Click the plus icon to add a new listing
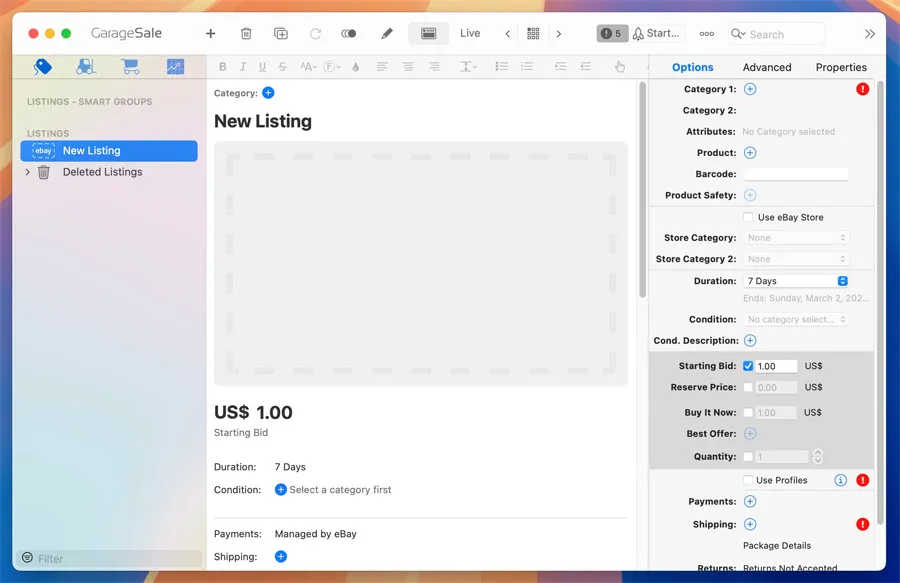The width and height of the screenshot is (900, 583). [x=211, y=34]
